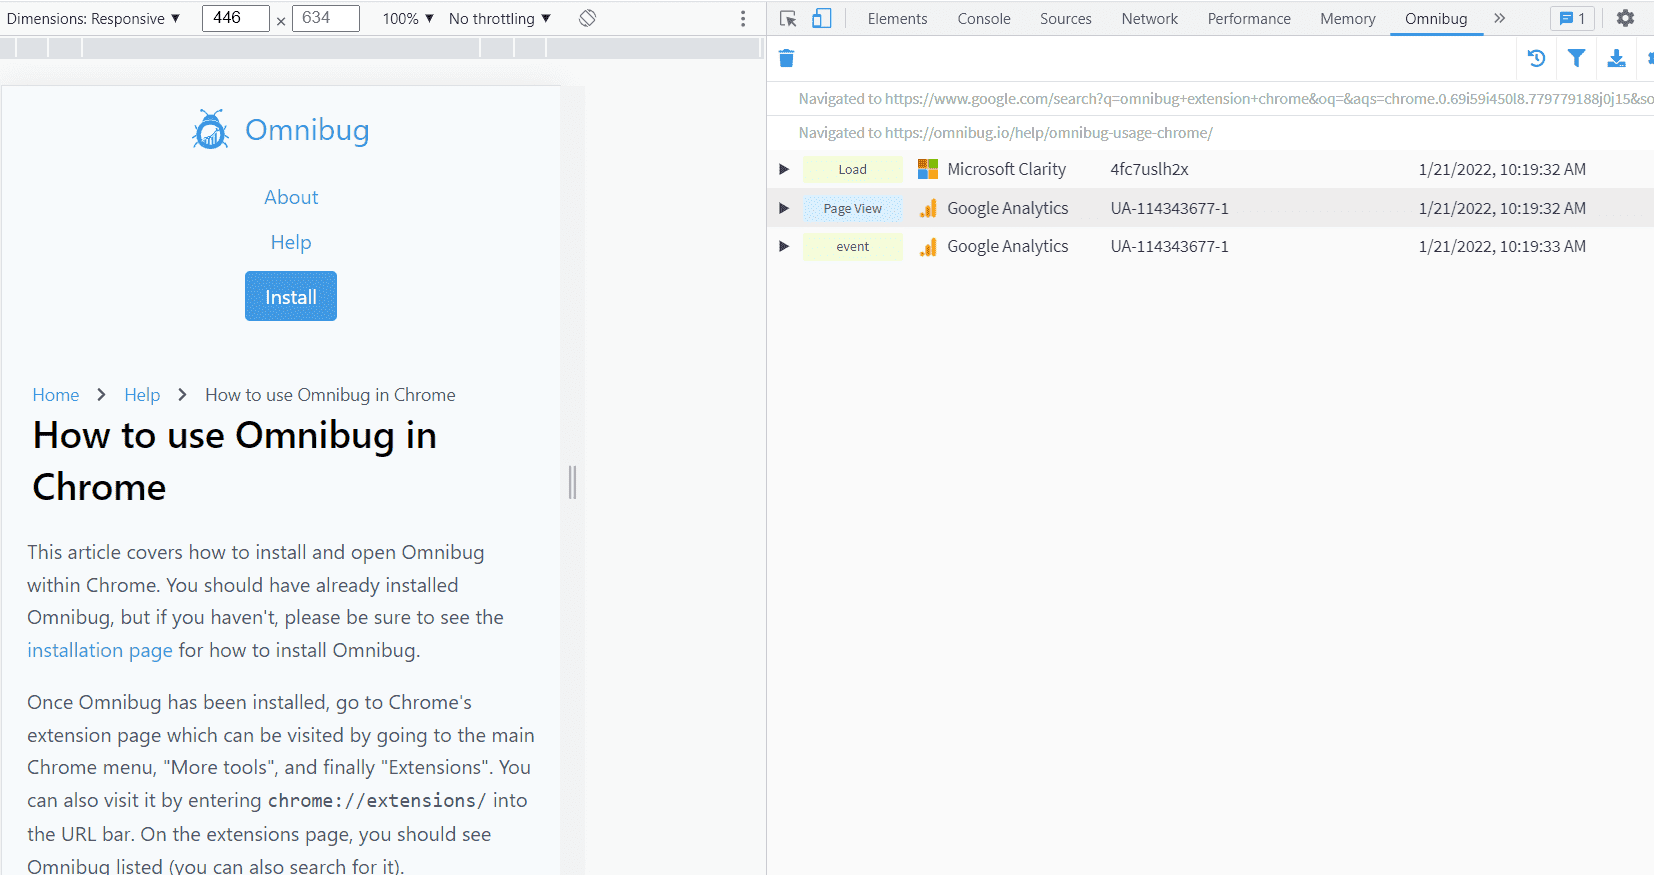Go to Home breadcrumb link
Screen dimensions: 1654x875
coord(56,395)
